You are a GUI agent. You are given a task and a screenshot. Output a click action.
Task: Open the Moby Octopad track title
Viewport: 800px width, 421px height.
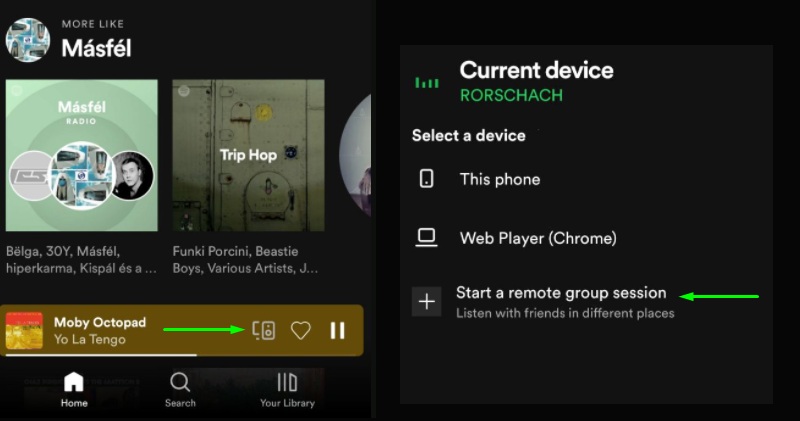(100, 322)
